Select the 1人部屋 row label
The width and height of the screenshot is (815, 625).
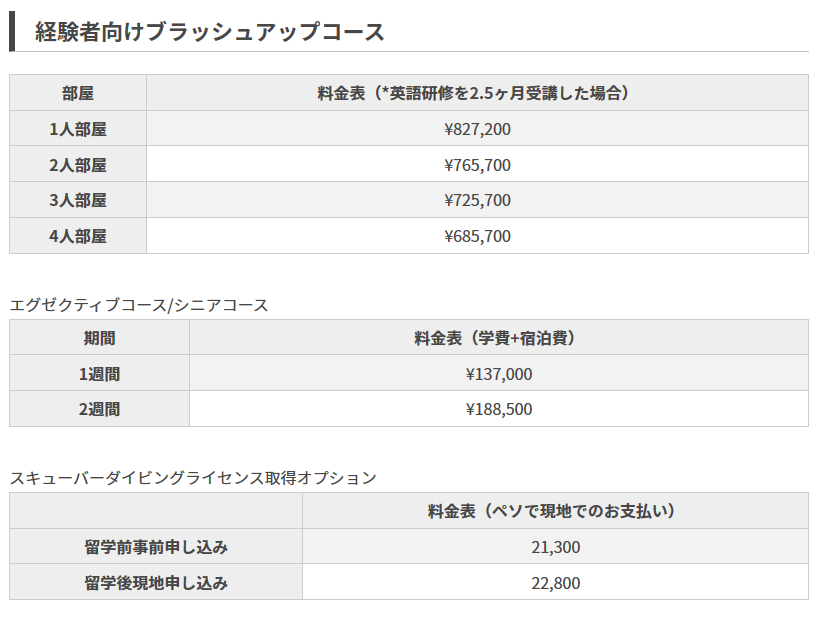coord(78,129)
